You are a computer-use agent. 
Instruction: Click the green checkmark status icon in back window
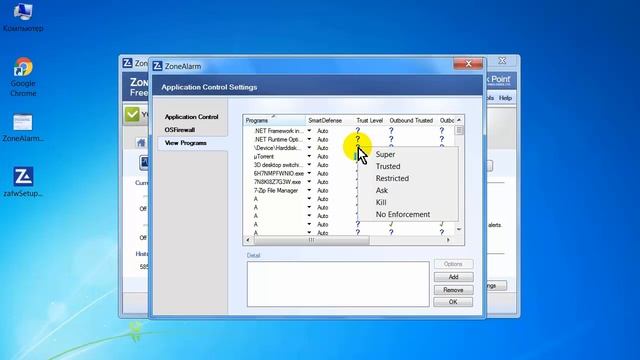click(132, 114)
